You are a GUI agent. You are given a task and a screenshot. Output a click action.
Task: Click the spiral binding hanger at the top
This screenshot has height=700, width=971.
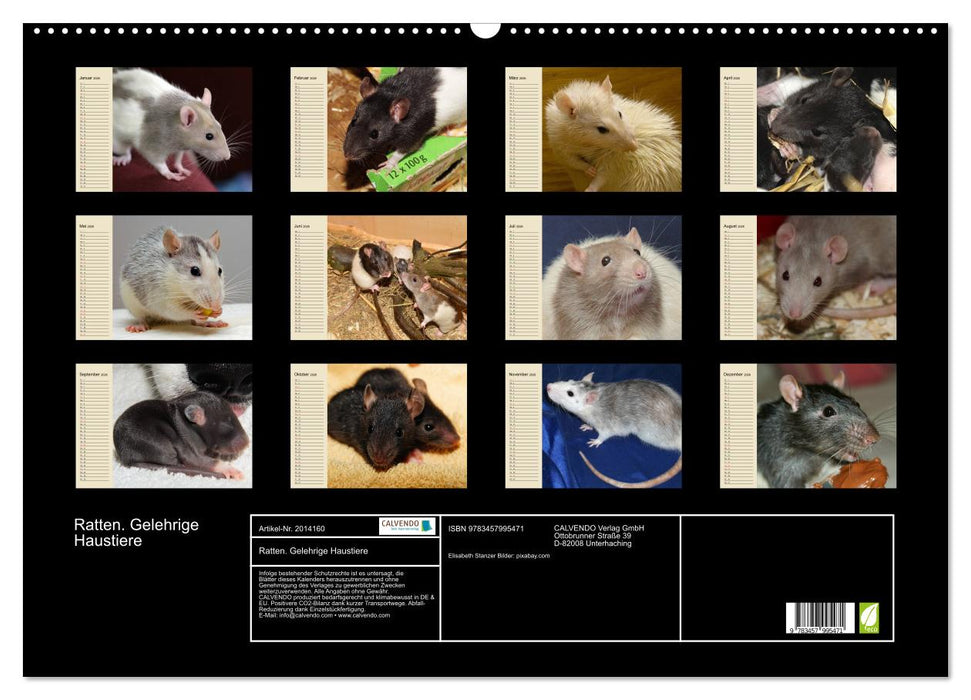pos(484,28)
